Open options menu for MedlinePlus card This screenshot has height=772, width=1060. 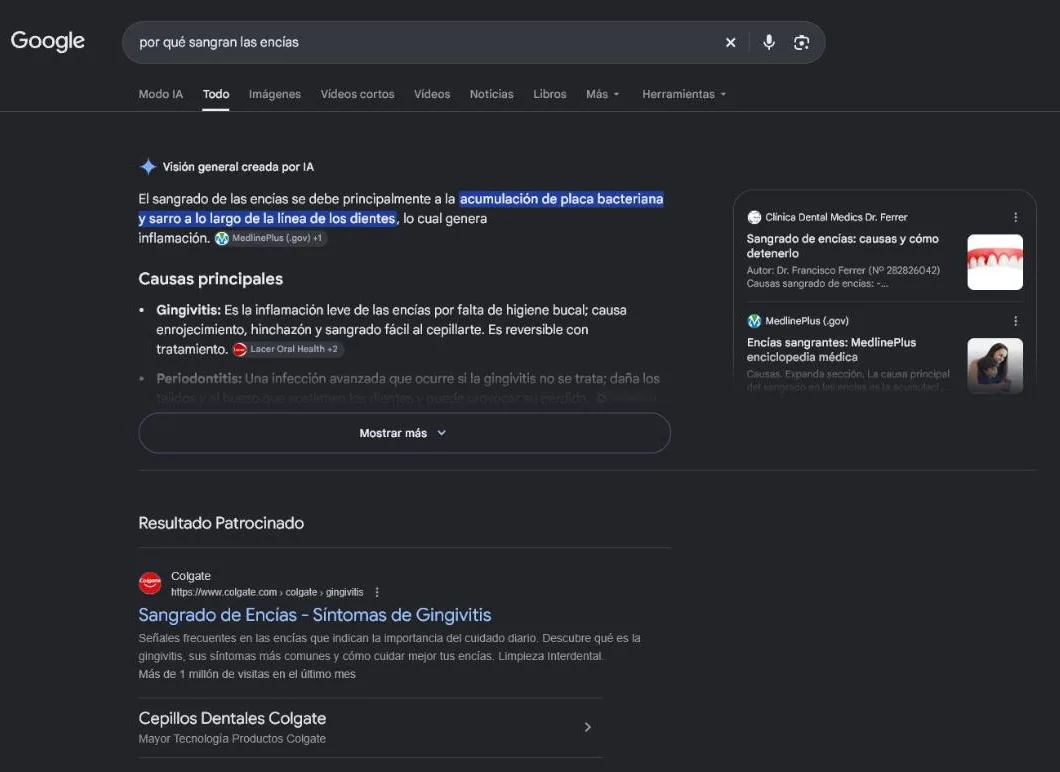(x=1015, y=321)
